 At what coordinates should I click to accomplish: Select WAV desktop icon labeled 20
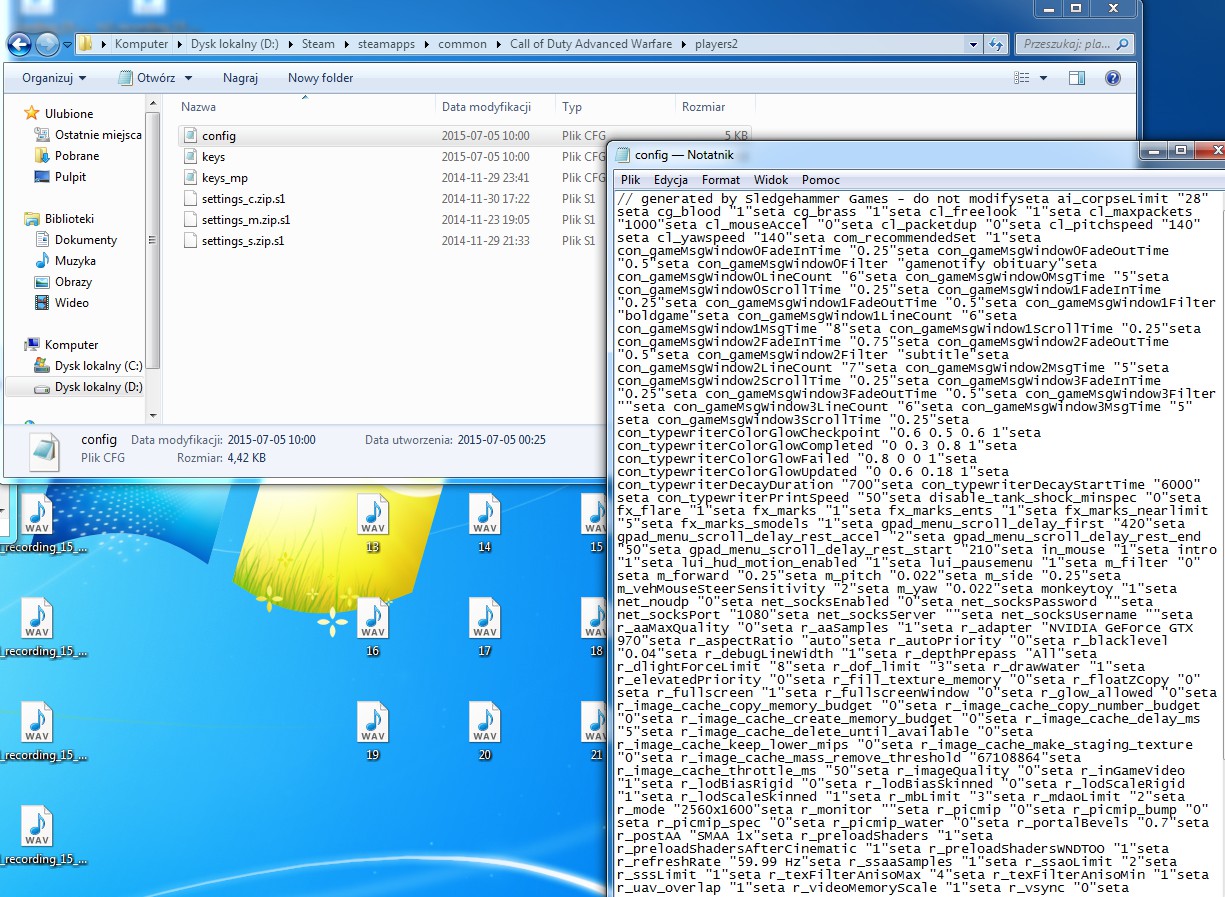tap(485, 724)
